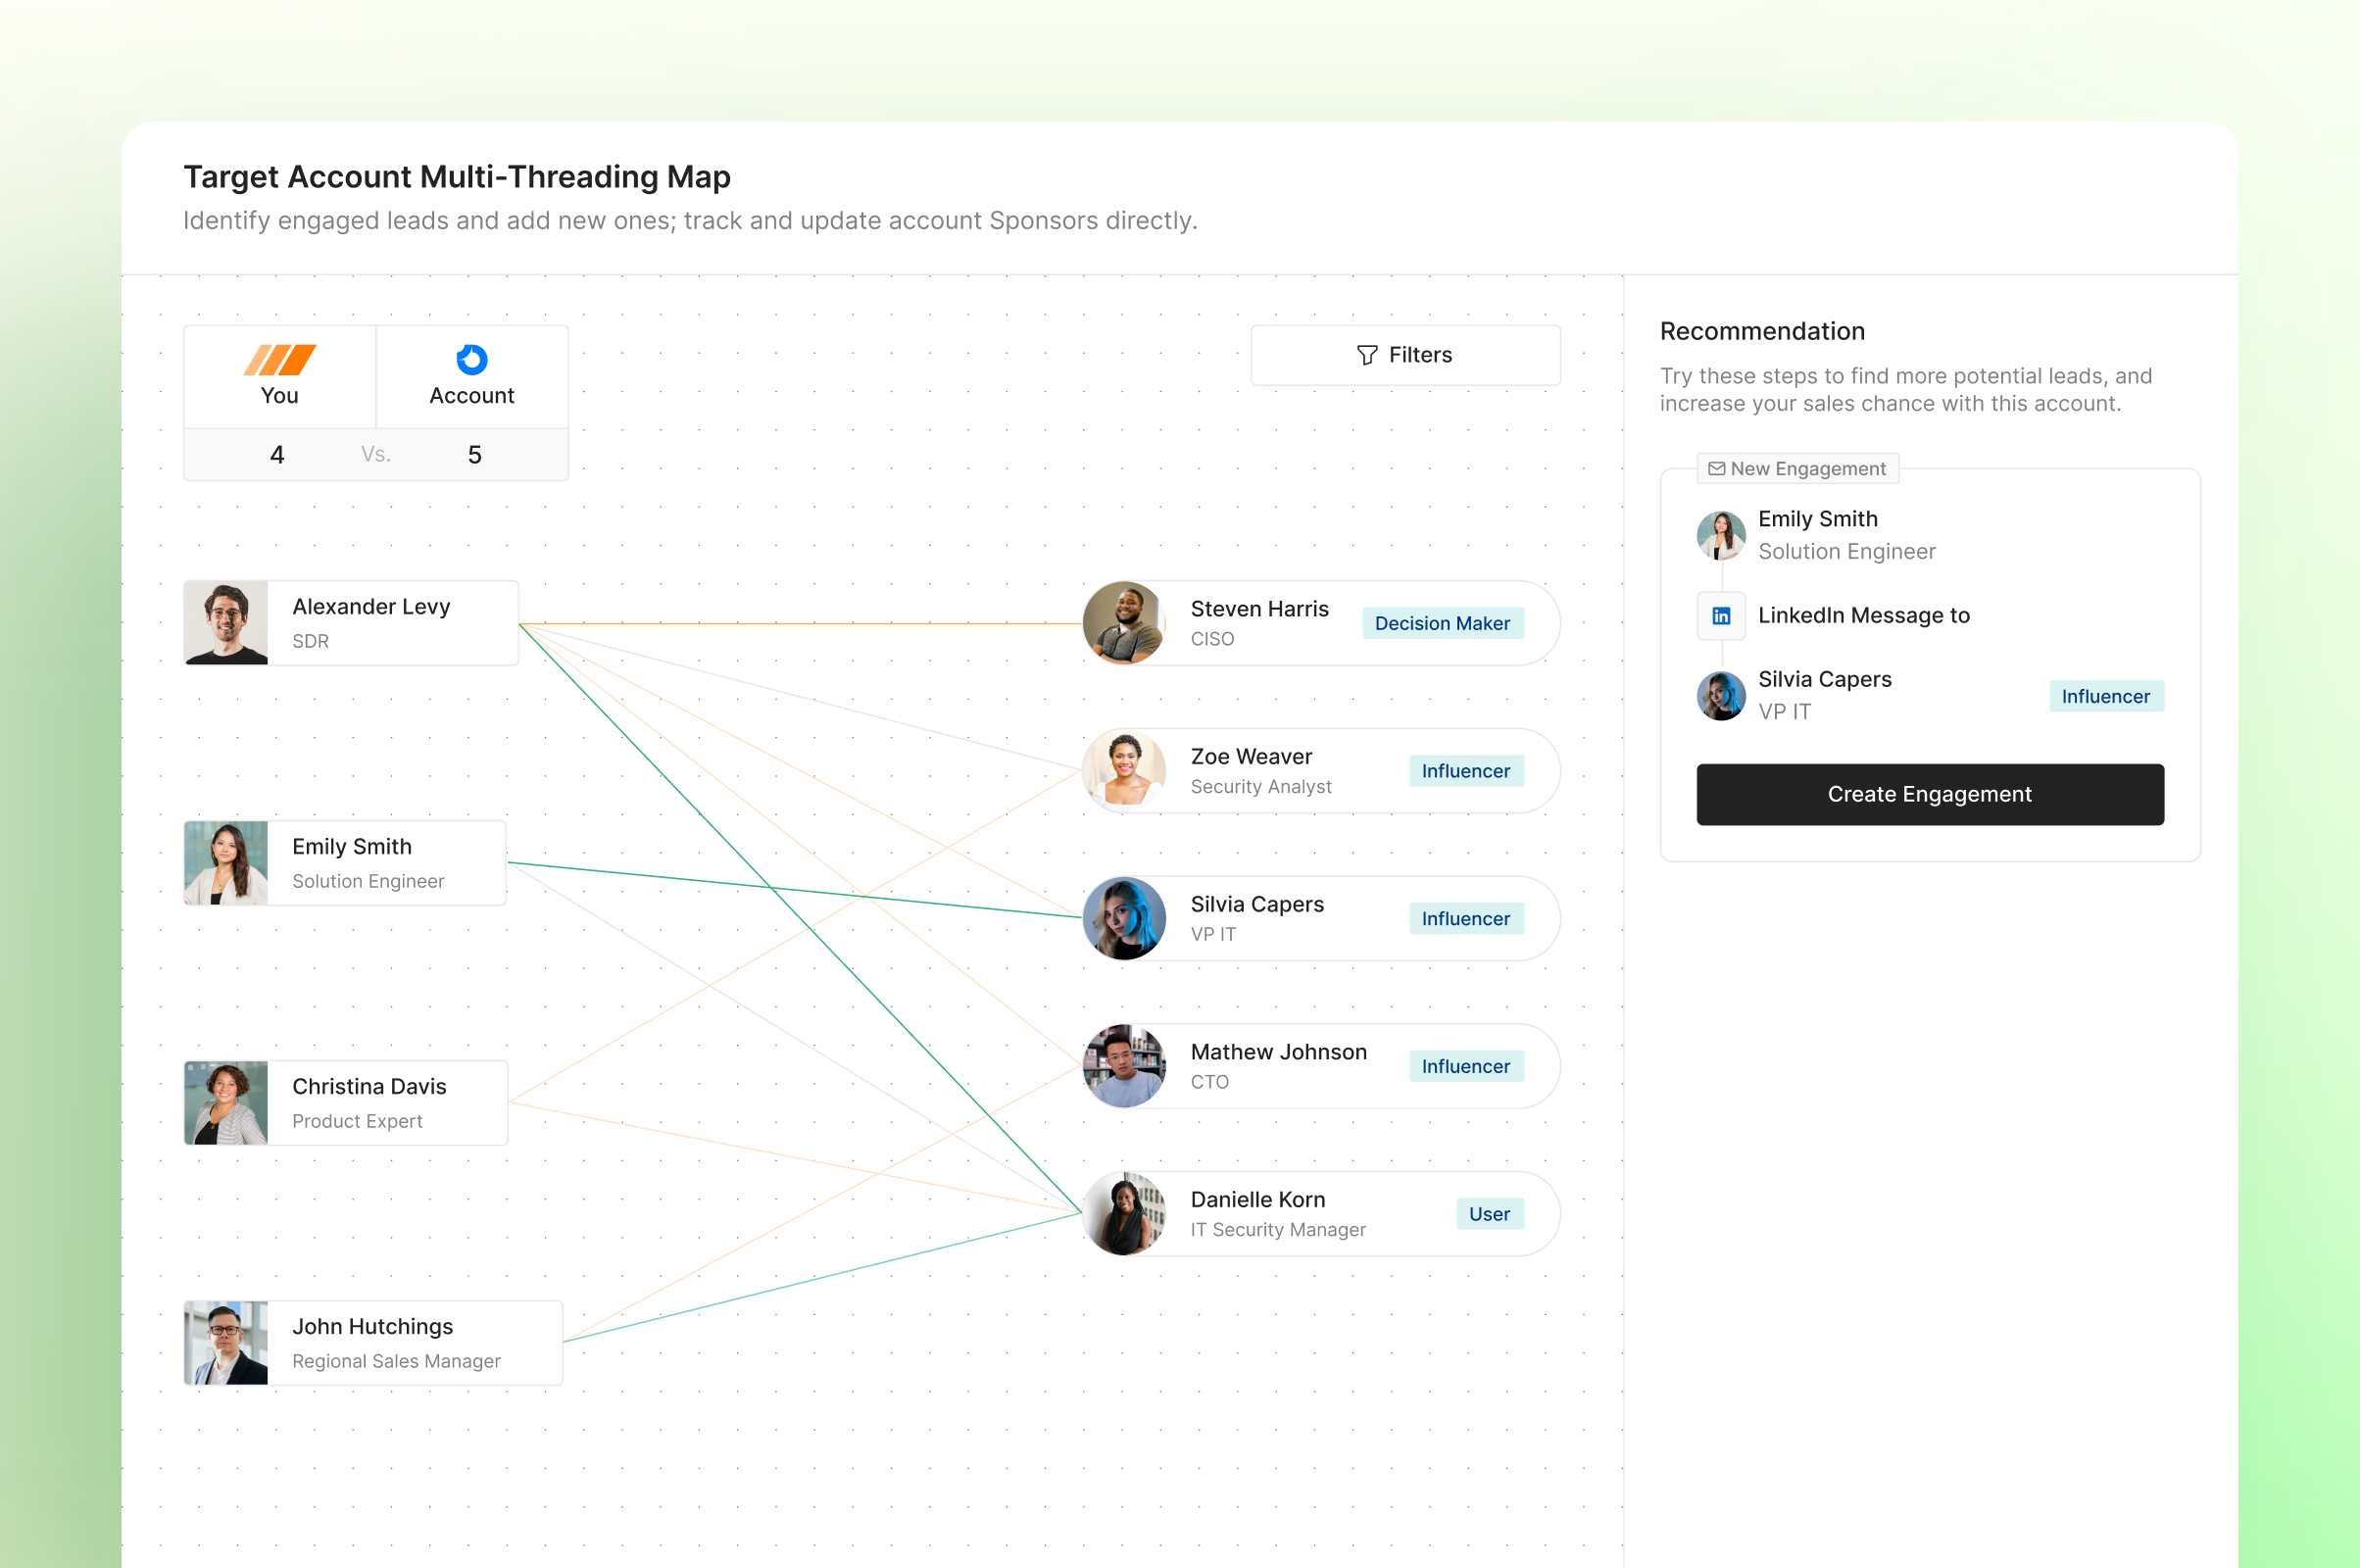Open the Filters button
2360x1568 pixels.
coord(1405,355)
